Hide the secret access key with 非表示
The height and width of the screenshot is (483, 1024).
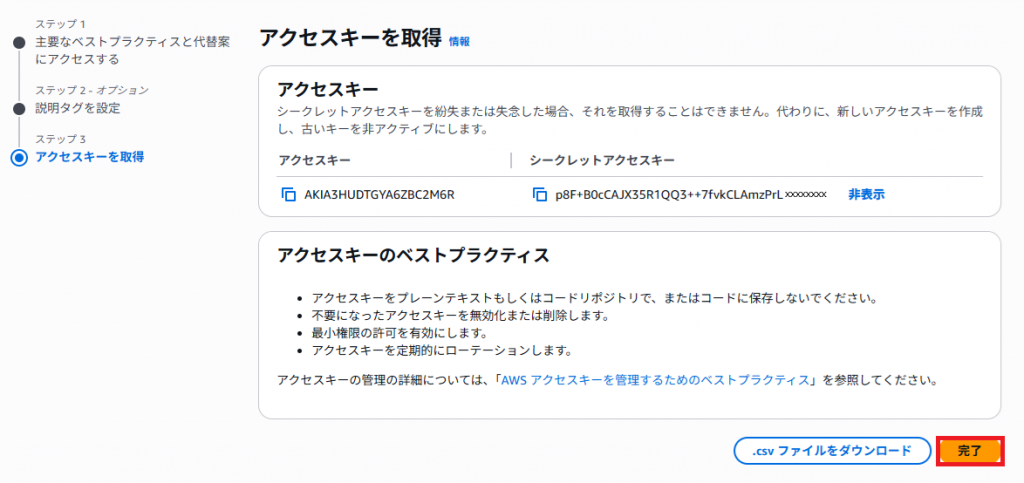tap(866, 194)
